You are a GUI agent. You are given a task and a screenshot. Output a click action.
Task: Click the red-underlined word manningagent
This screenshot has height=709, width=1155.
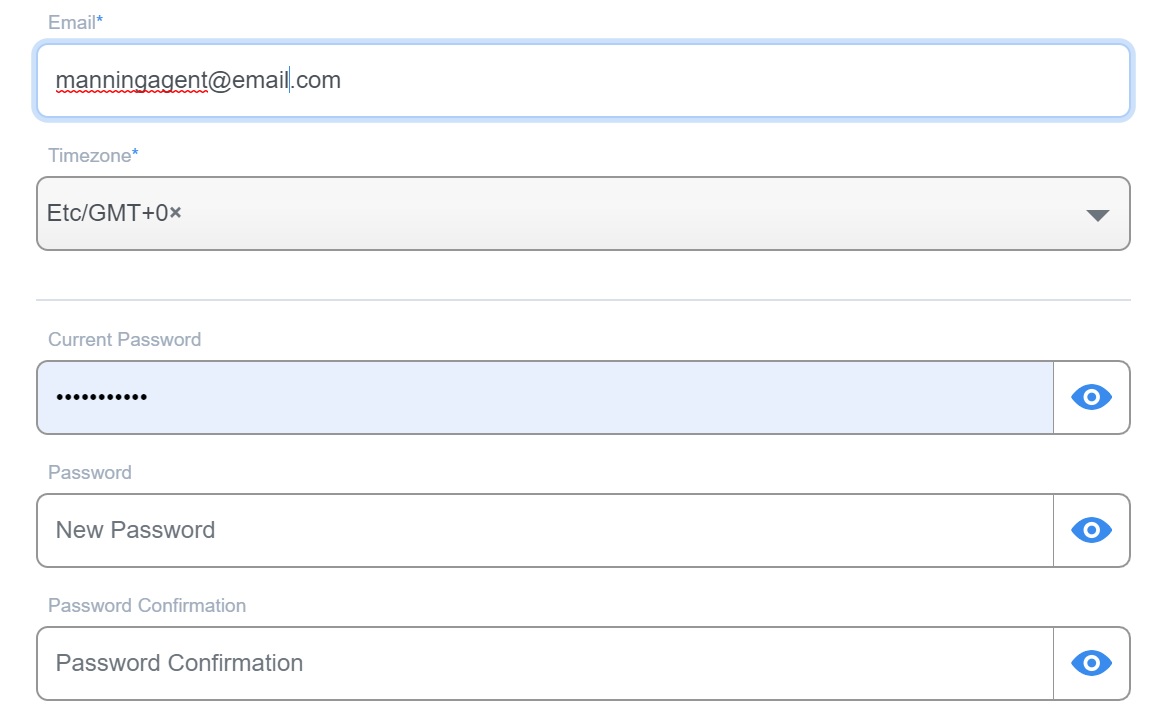(131, 80)
